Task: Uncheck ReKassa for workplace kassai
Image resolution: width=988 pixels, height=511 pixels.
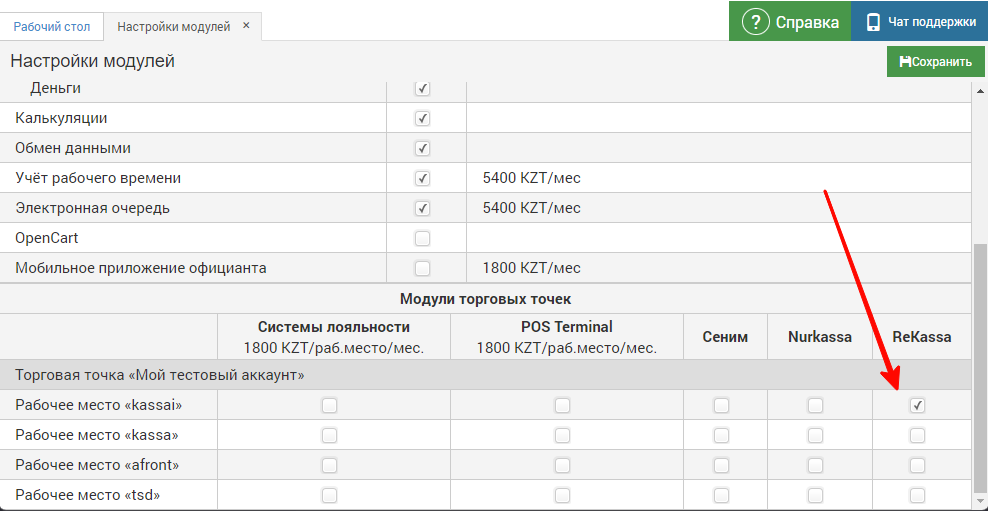Action: coord(917,405)
